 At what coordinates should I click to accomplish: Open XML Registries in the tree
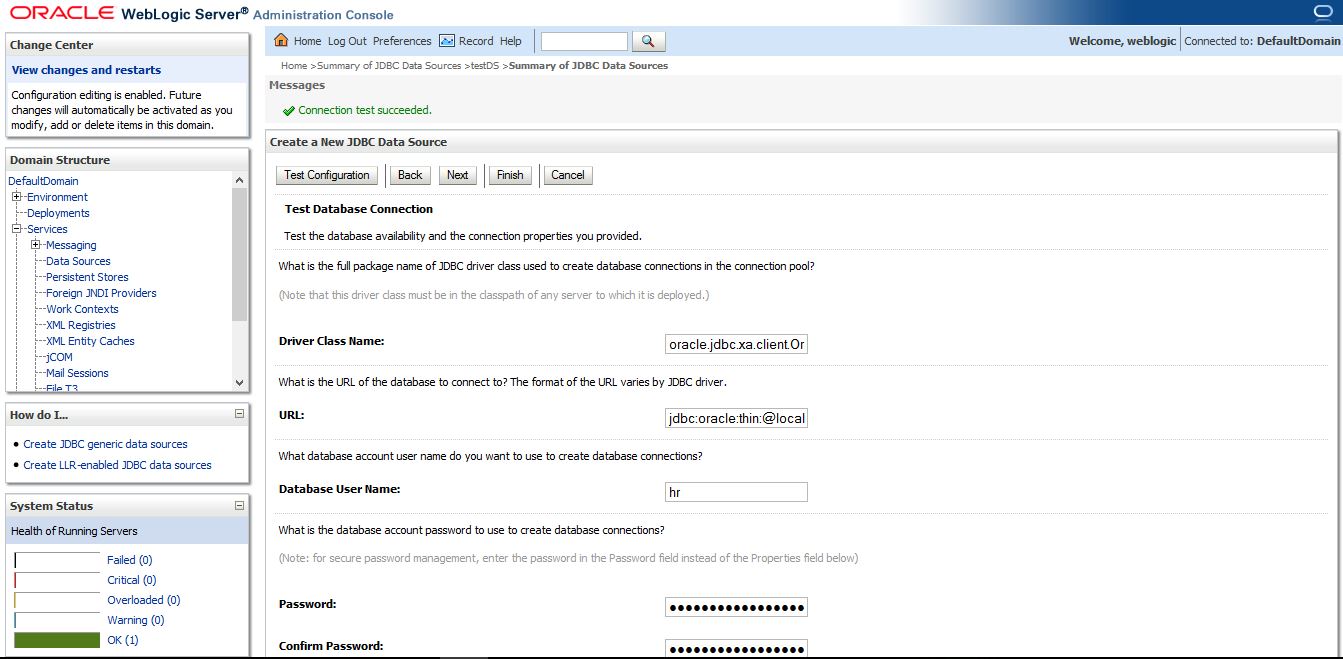coord(81,325)
